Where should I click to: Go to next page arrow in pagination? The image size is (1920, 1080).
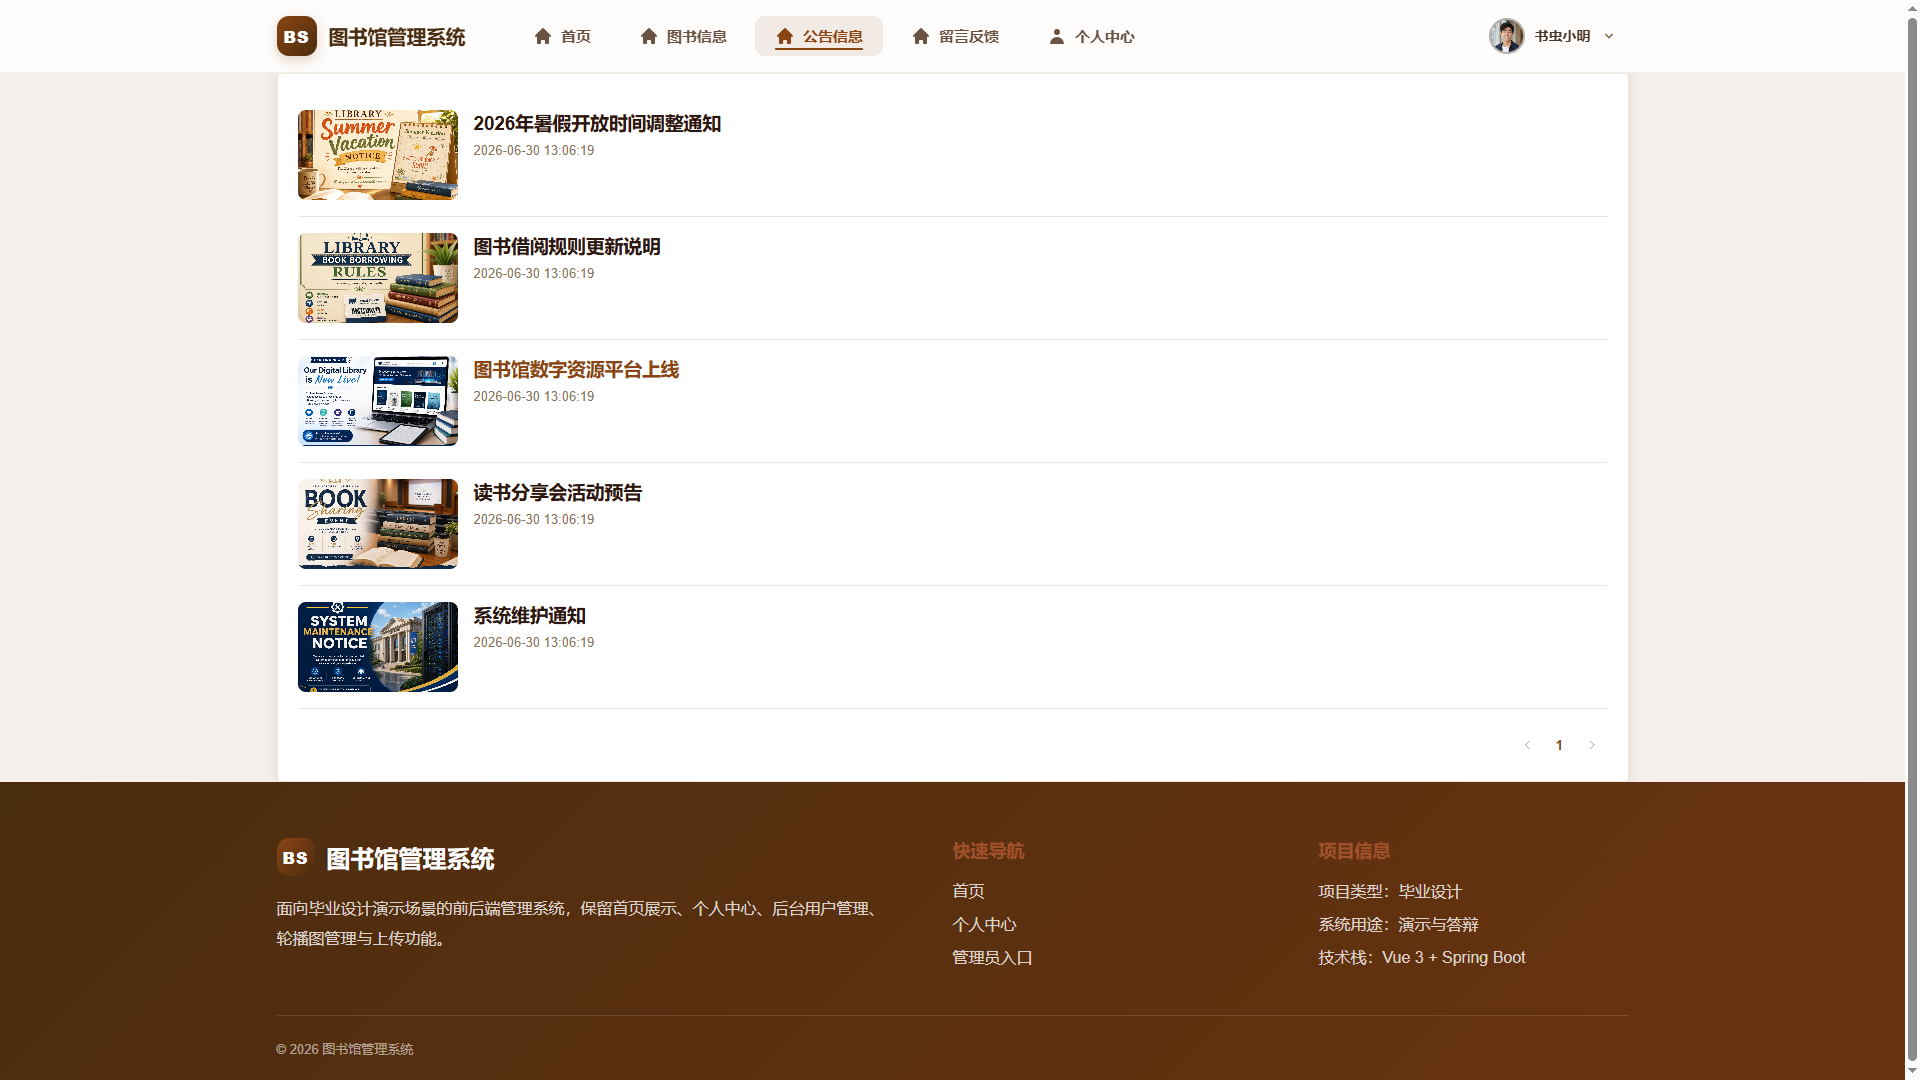(x=1592, y=745)
